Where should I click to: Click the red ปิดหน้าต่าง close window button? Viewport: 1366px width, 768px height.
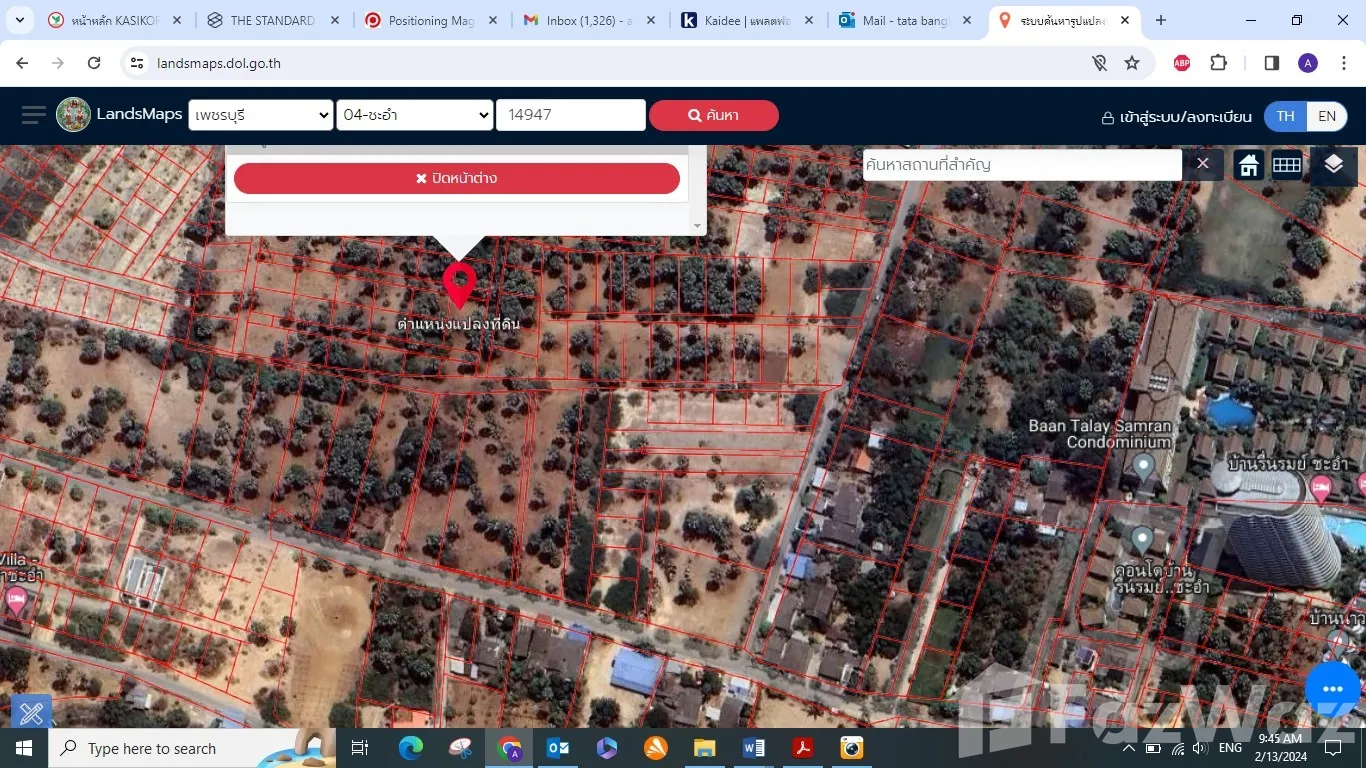[x=457, y=178]
